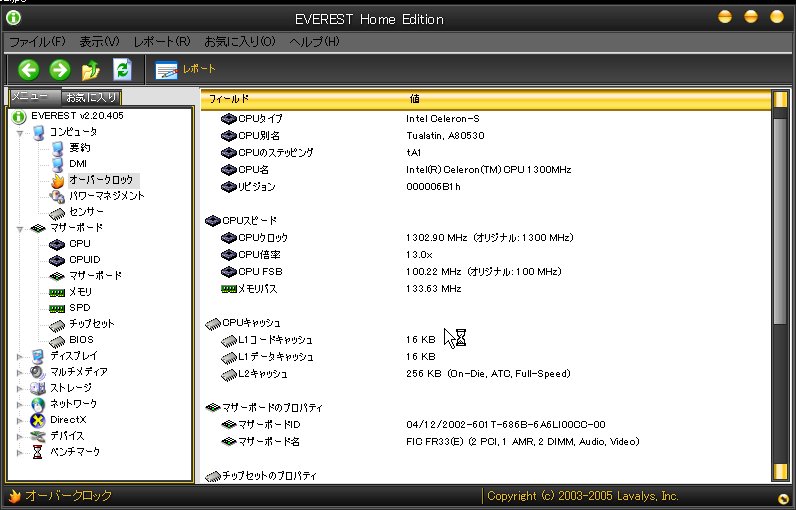Viewport: 796px width, 510px height.
Task: Select the CPU別名 row
Action: (x=486, y=135)
